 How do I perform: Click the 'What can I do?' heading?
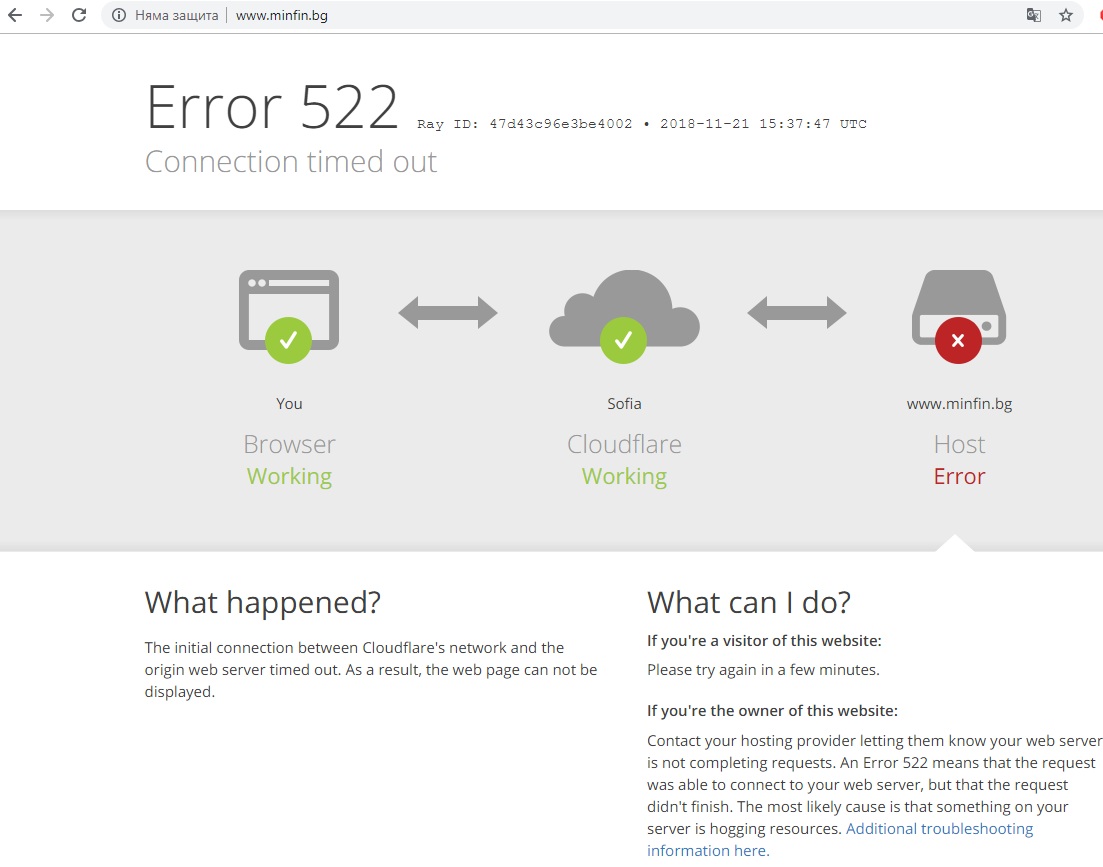tap(748, 603)
